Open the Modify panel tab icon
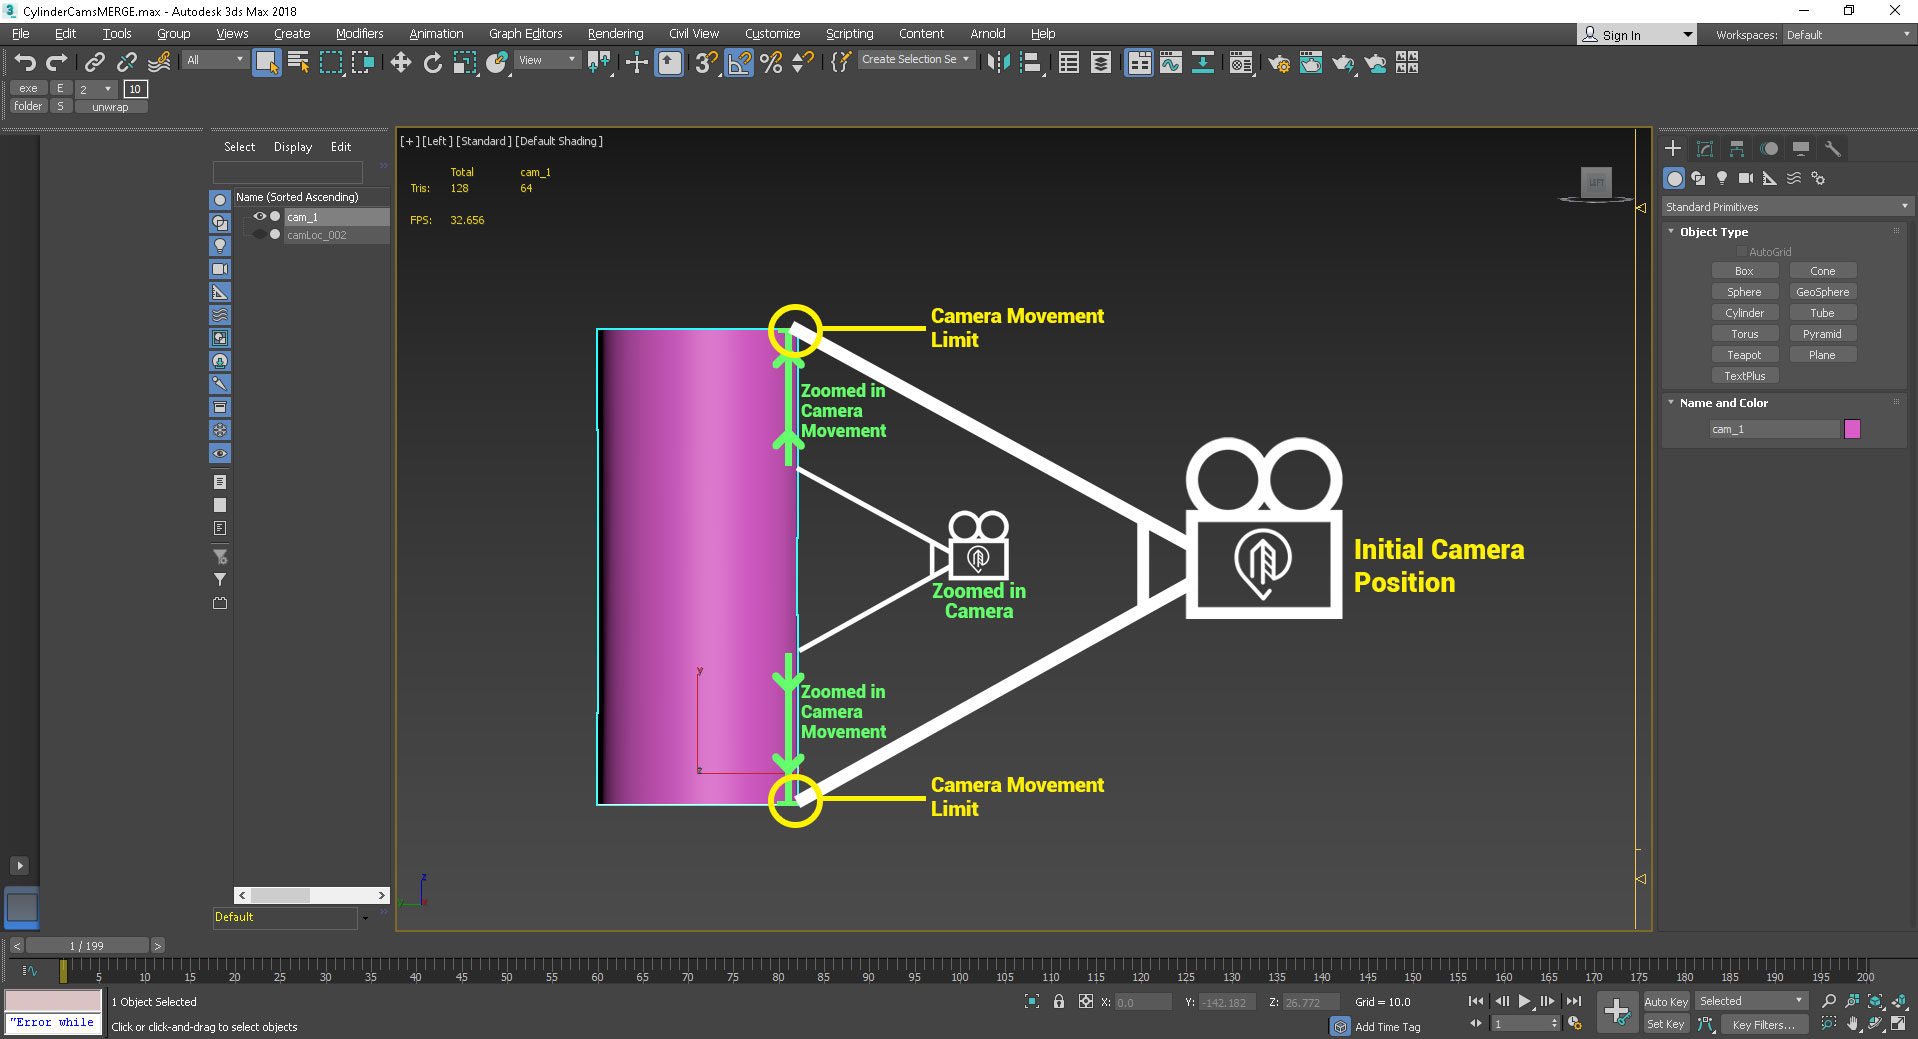Viewport: 1918px width, 1039px height. click(x=1705, y=149)
